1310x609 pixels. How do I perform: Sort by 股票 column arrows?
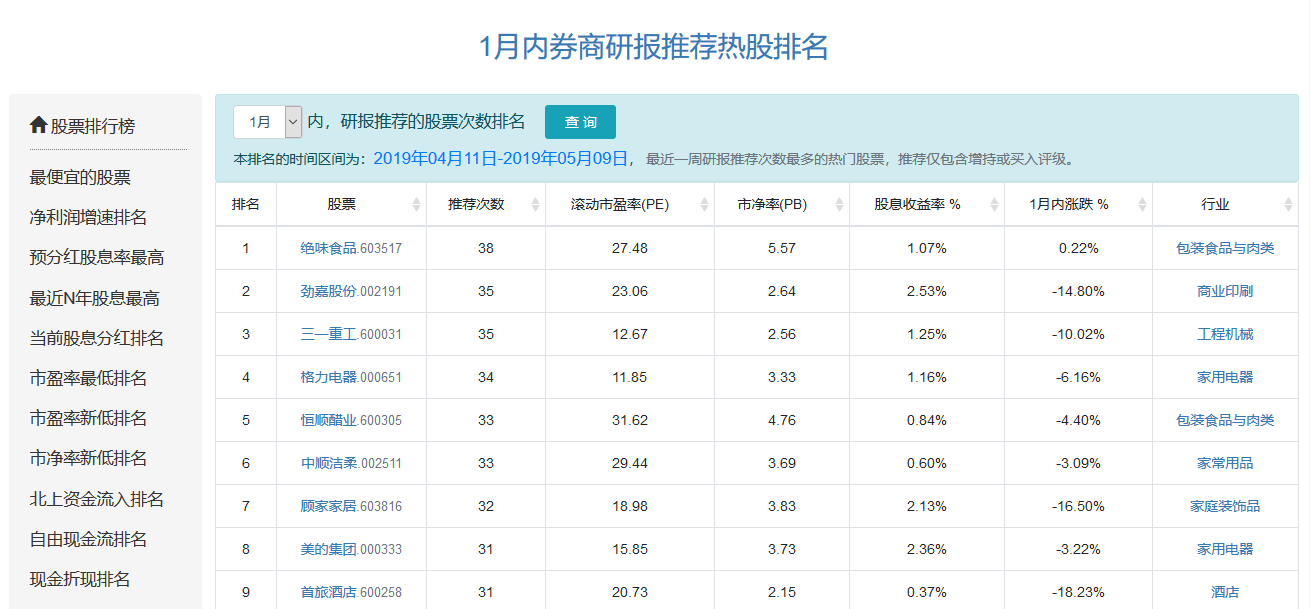point(416,204)
